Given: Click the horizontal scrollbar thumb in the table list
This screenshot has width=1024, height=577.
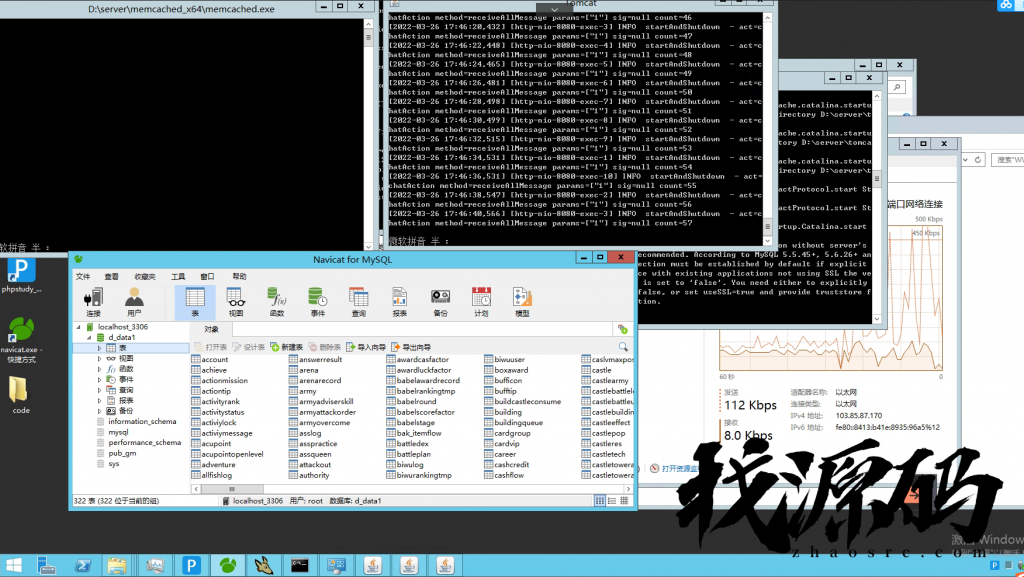Looking at the screenshot, I should point(231,488).
